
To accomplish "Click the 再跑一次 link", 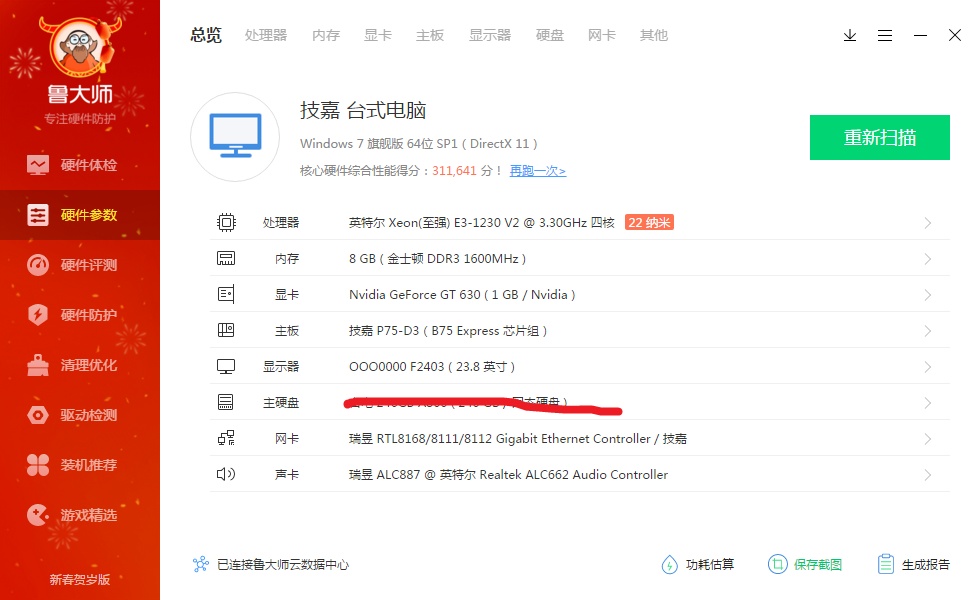I will coord(537,171).
